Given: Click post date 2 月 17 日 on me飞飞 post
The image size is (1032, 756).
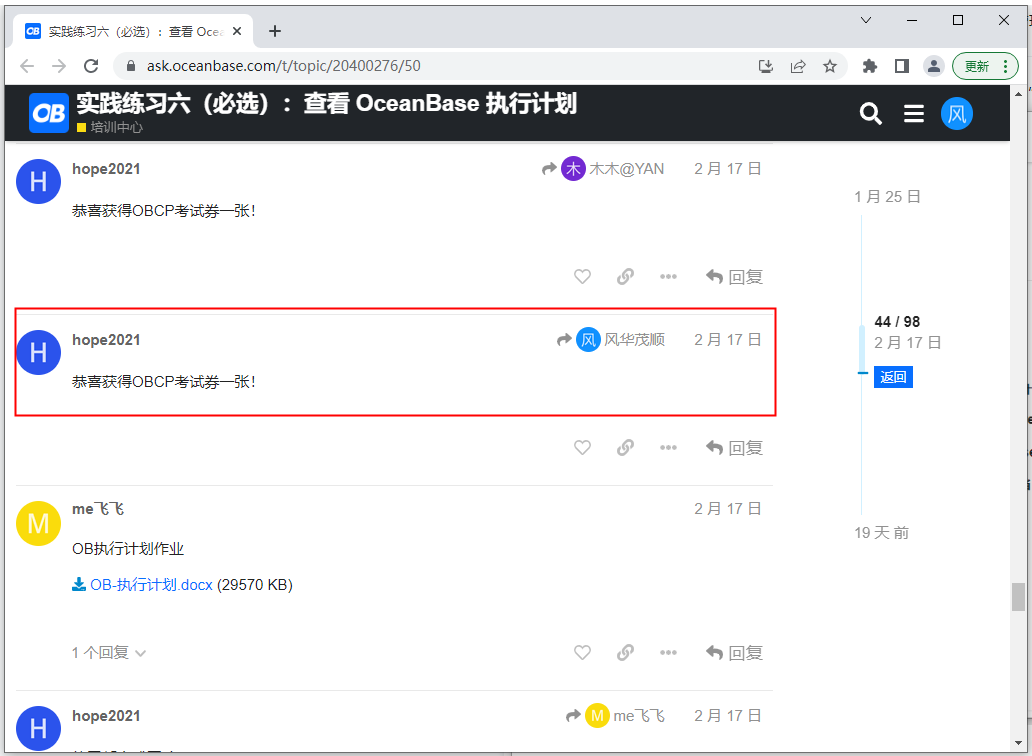Looking at the screenshot, I should coord(727,509).
